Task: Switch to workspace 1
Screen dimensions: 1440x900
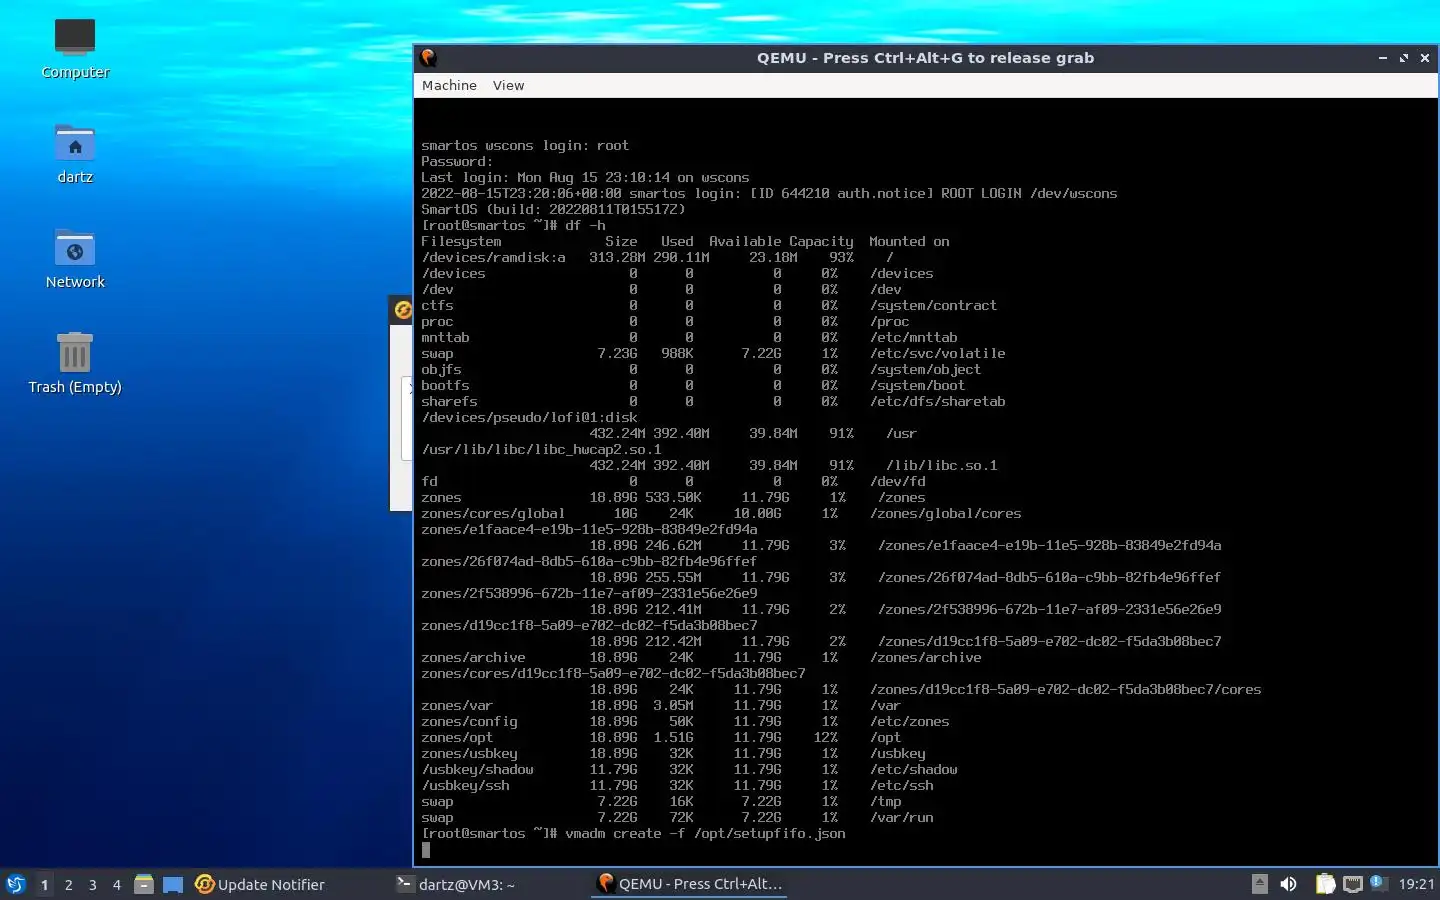Action: (x=44, y=884)
